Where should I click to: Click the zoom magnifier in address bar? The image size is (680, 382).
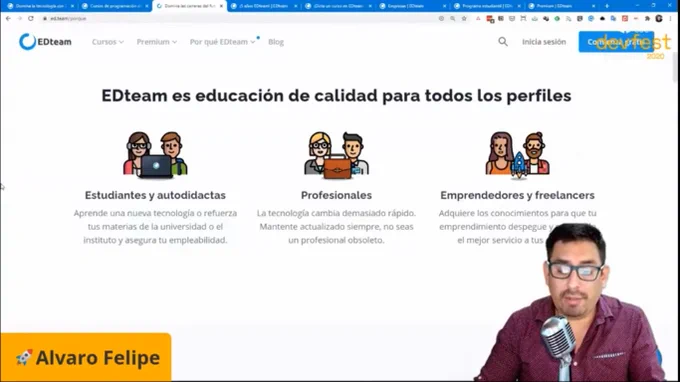tap(453, 19)
